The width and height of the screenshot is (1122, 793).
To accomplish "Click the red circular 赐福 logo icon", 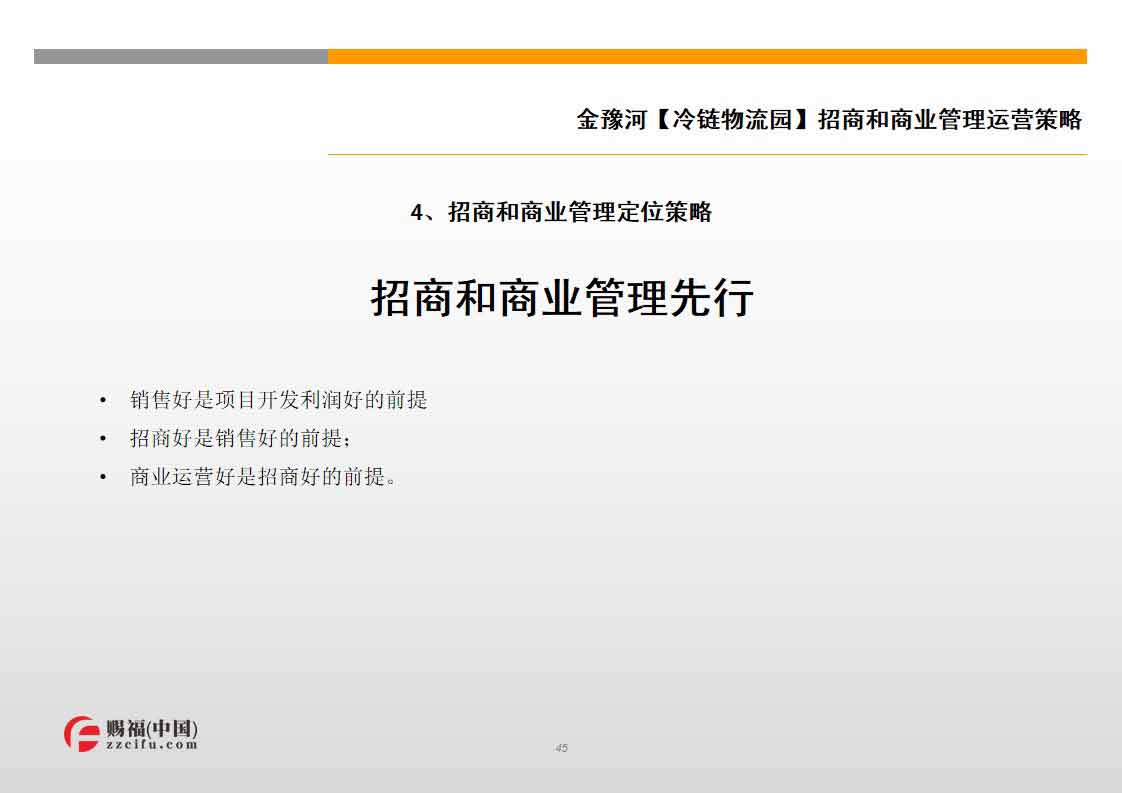I will tap(82, 734).
